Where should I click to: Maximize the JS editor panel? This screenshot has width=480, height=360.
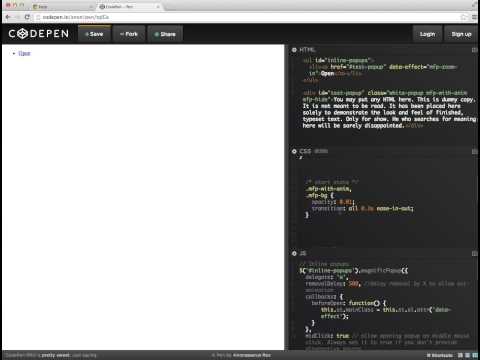[475, 253]
